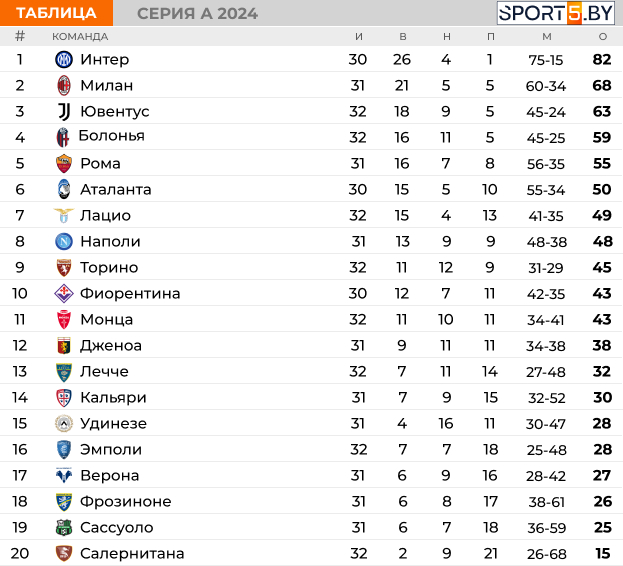Select the Салернитана team name
The width and height of the screenshot is (623, 566).
click(x=132, y=554)
